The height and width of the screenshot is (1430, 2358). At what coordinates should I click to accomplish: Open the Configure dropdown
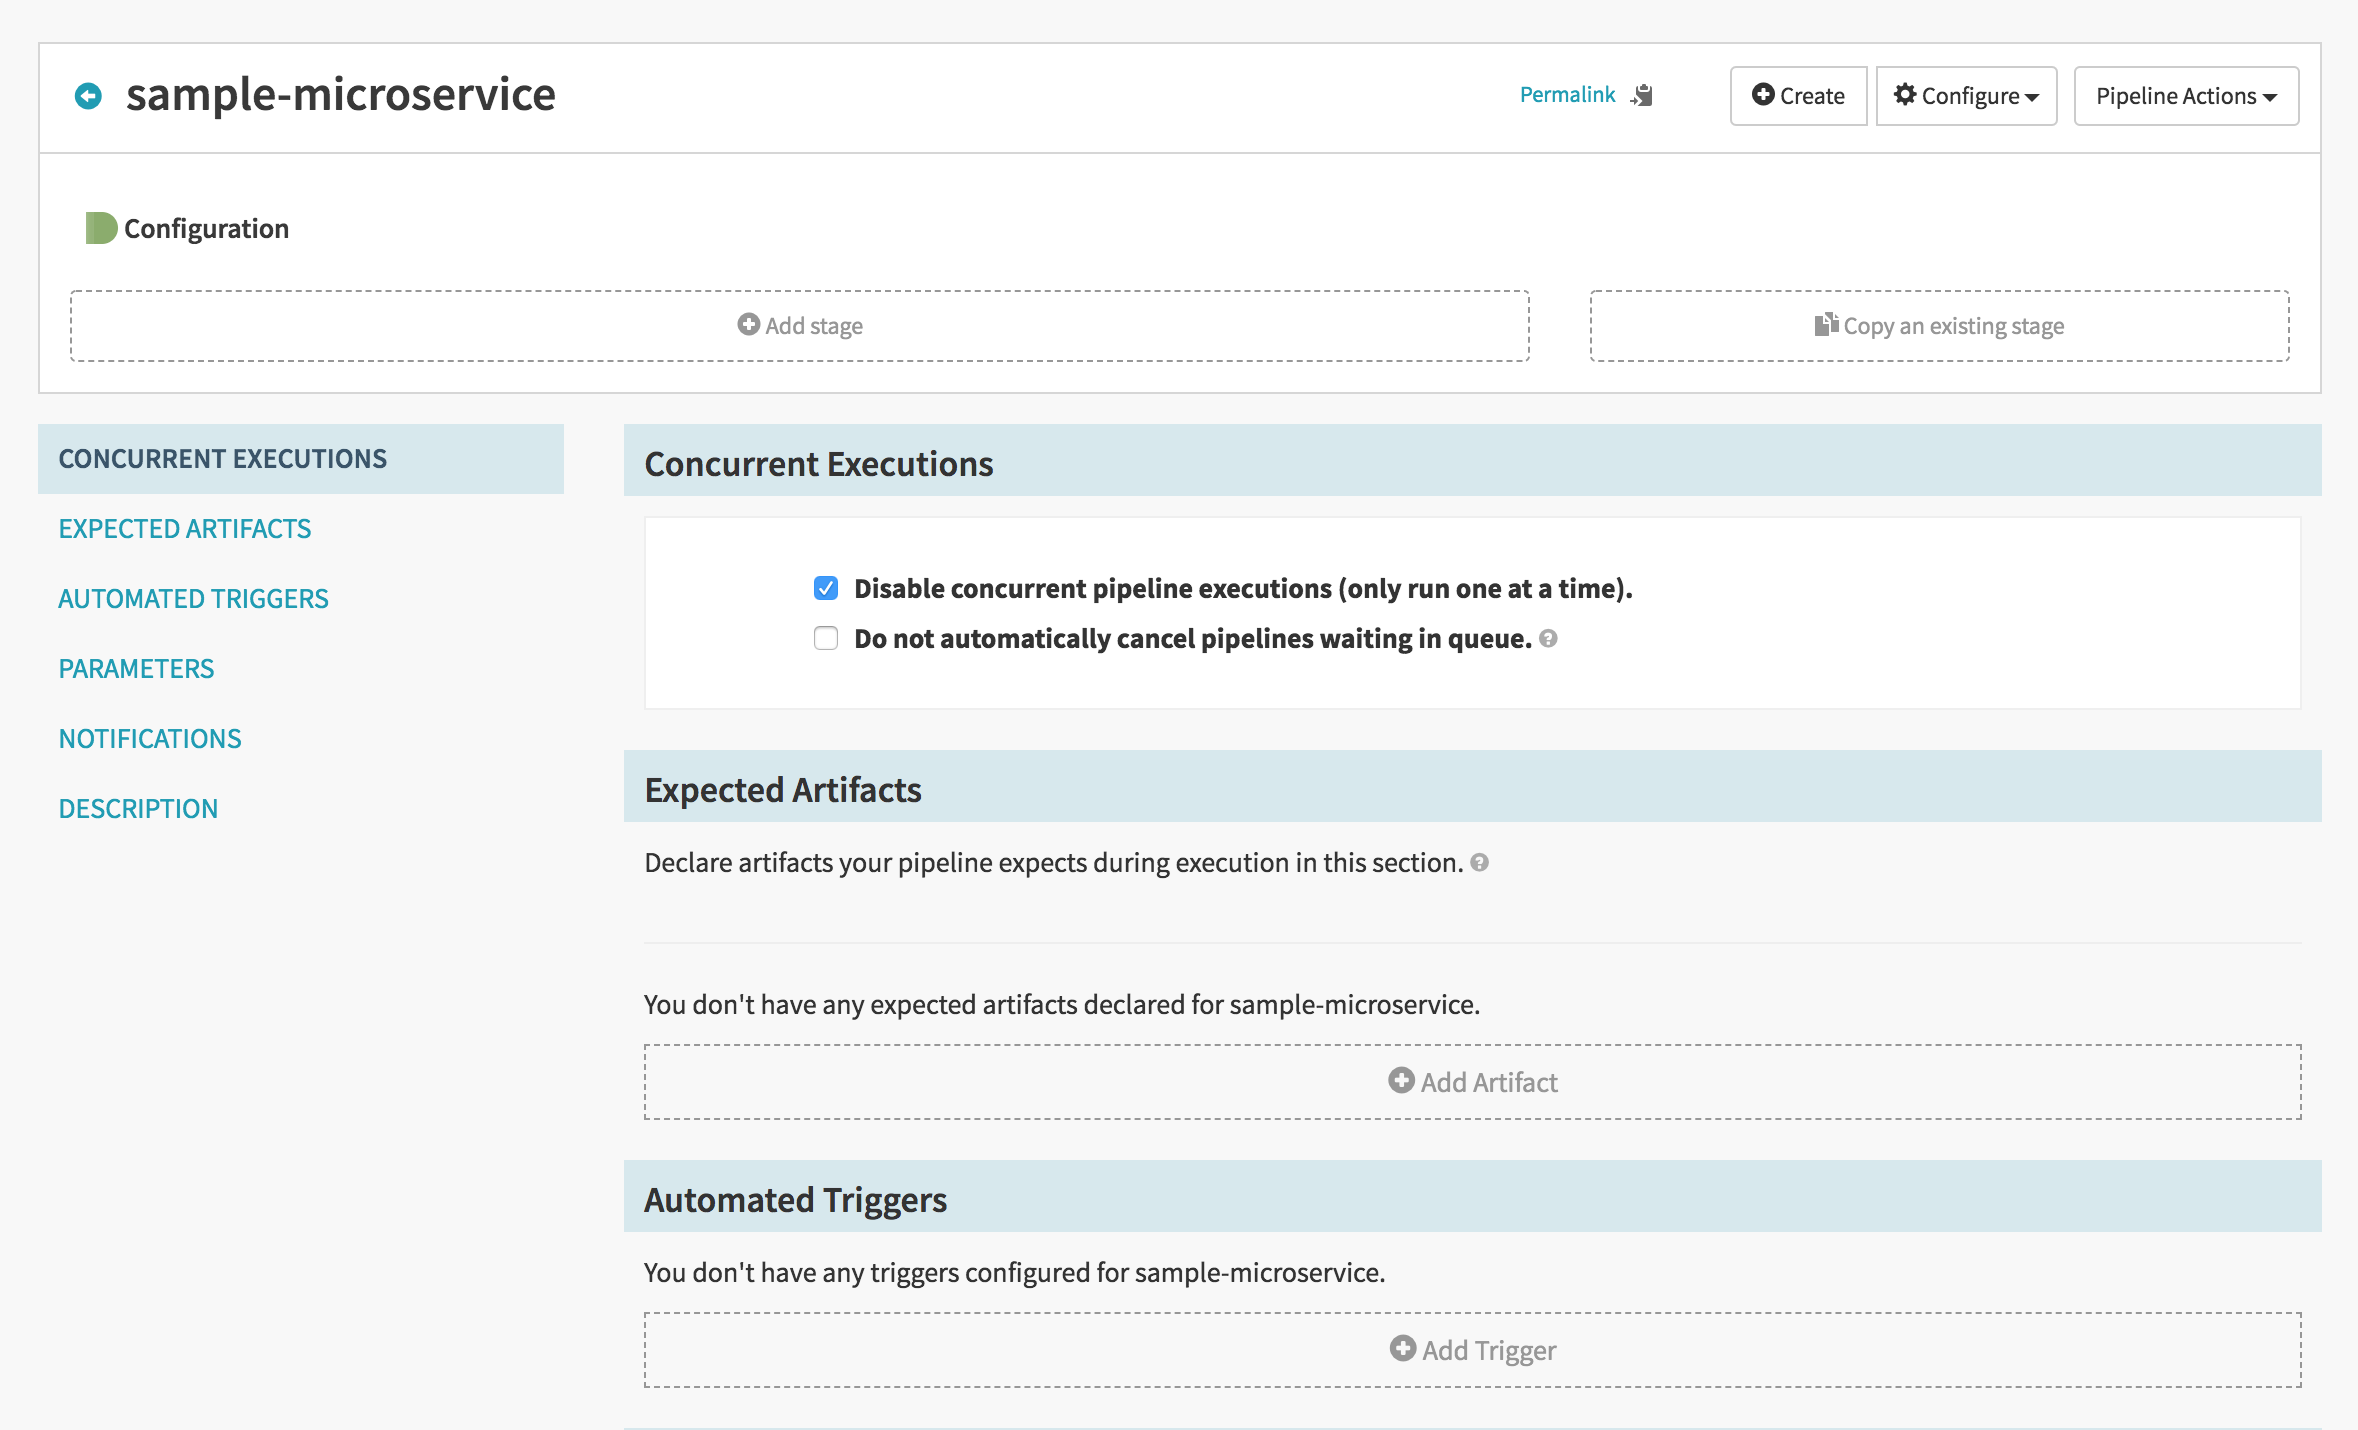[x=1966, y=96]
